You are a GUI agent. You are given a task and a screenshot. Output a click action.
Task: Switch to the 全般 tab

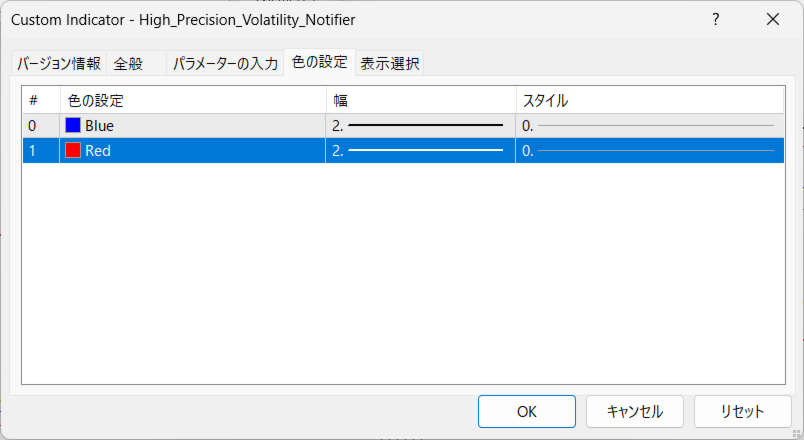coord(128,64)
